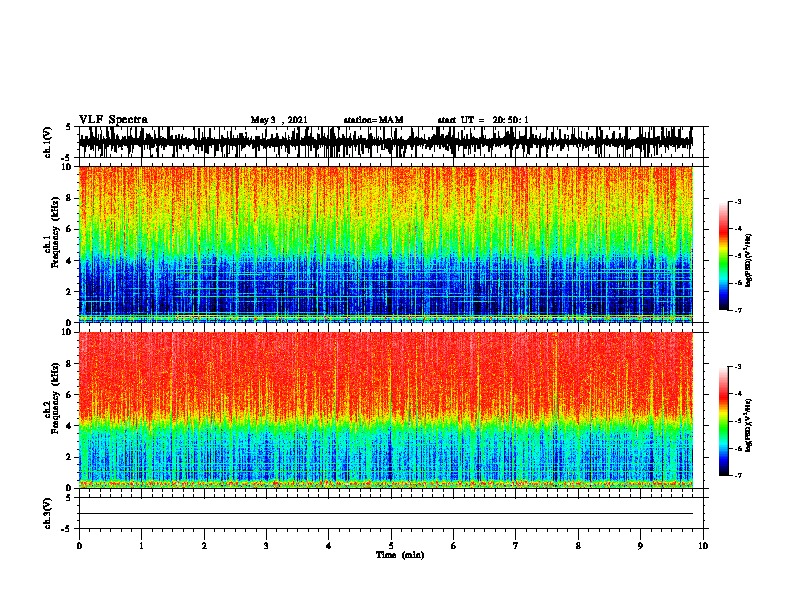Click the ch.2 color bar unit label

click(x=749, y=425)
